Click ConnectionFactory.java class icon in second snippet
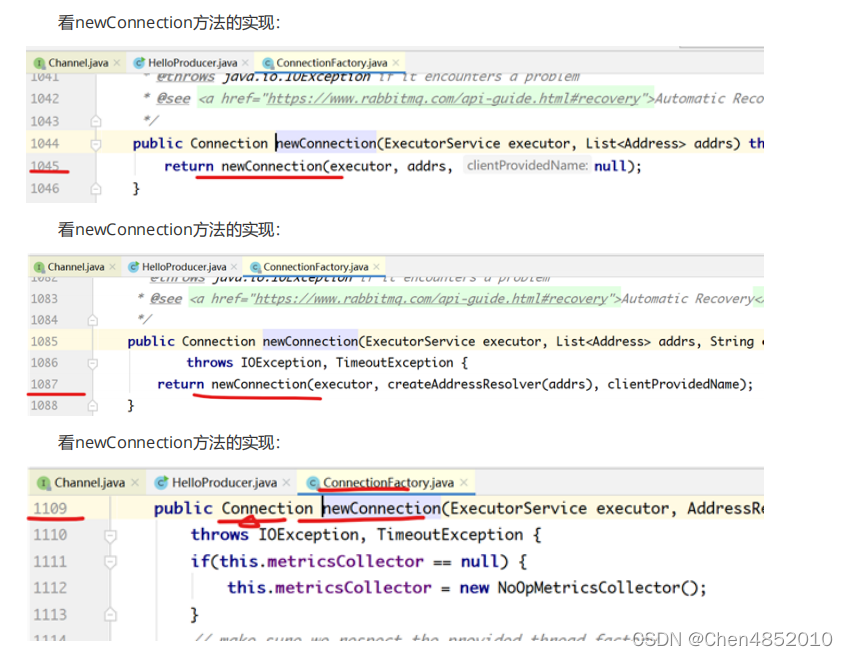This screenshot has height=656, width=848. (x=255, y=267)
